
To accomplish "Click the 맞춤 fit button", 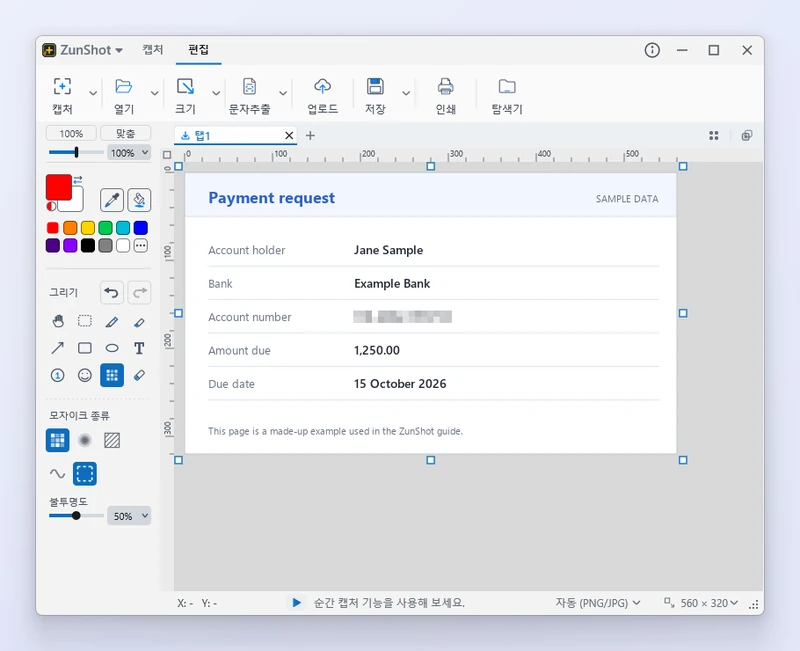I will click(x=126, y=133).
